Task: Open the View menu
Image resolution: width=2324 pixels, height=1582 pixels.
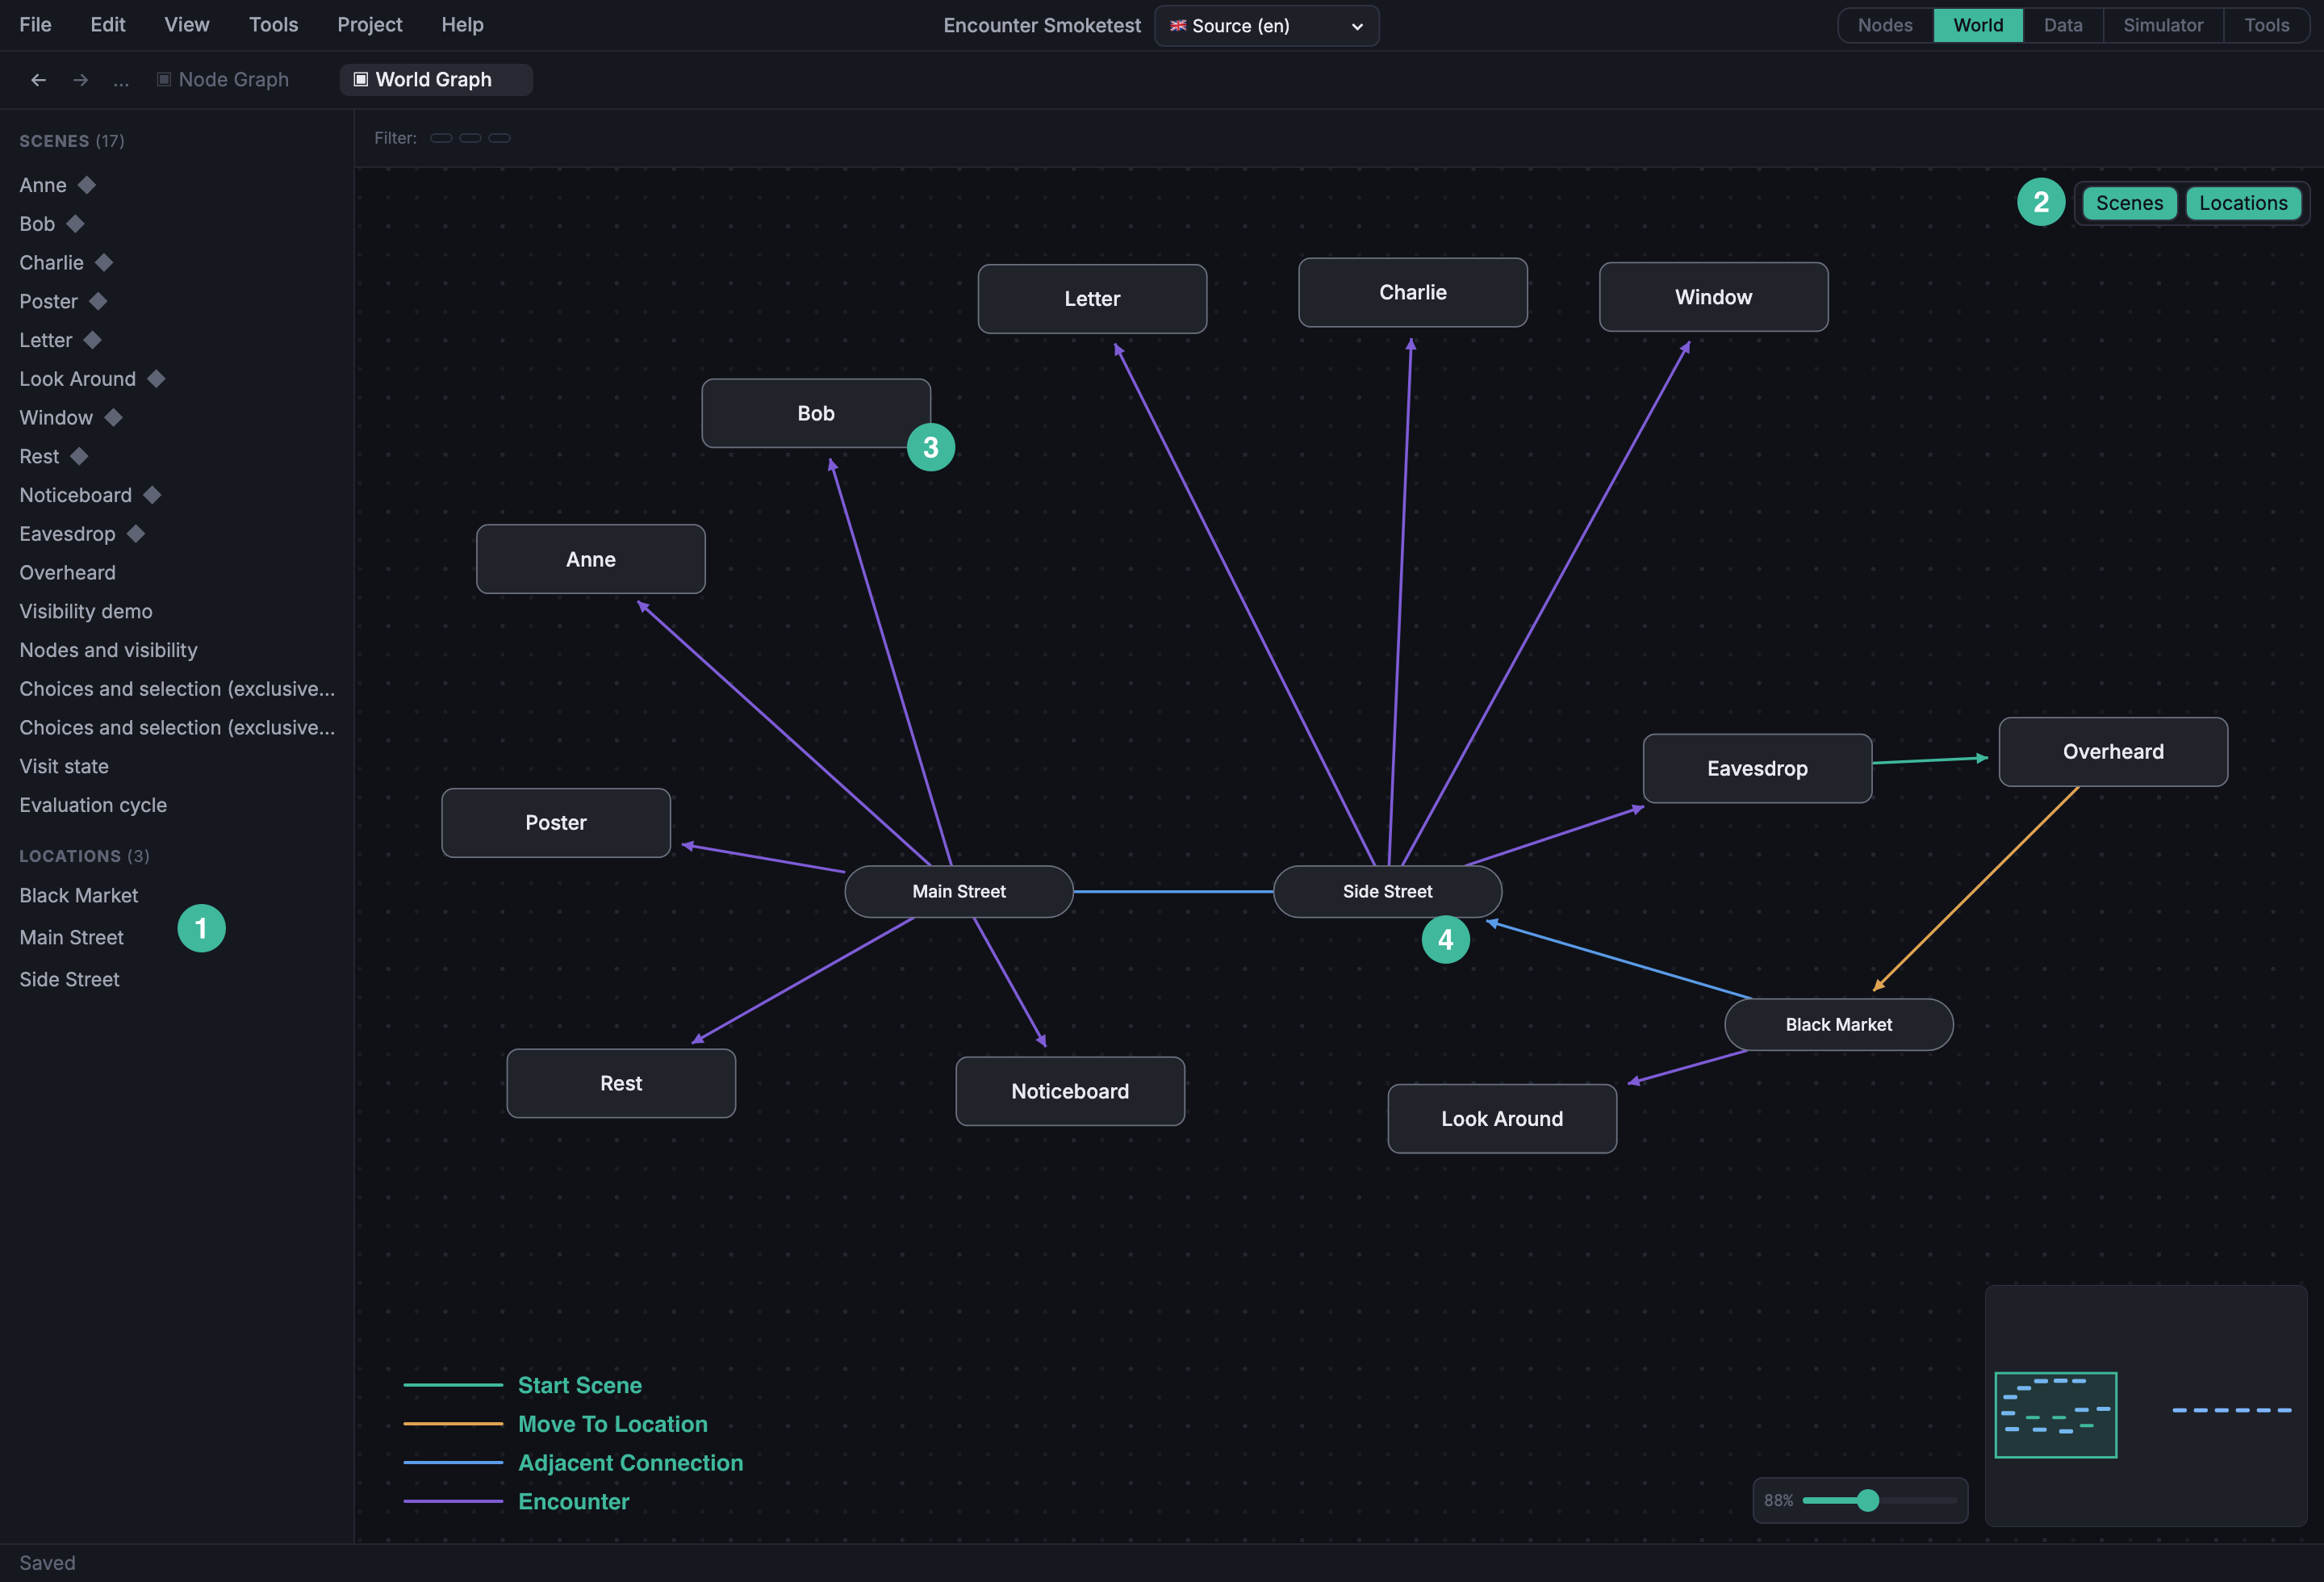Action: click(187, 25)
